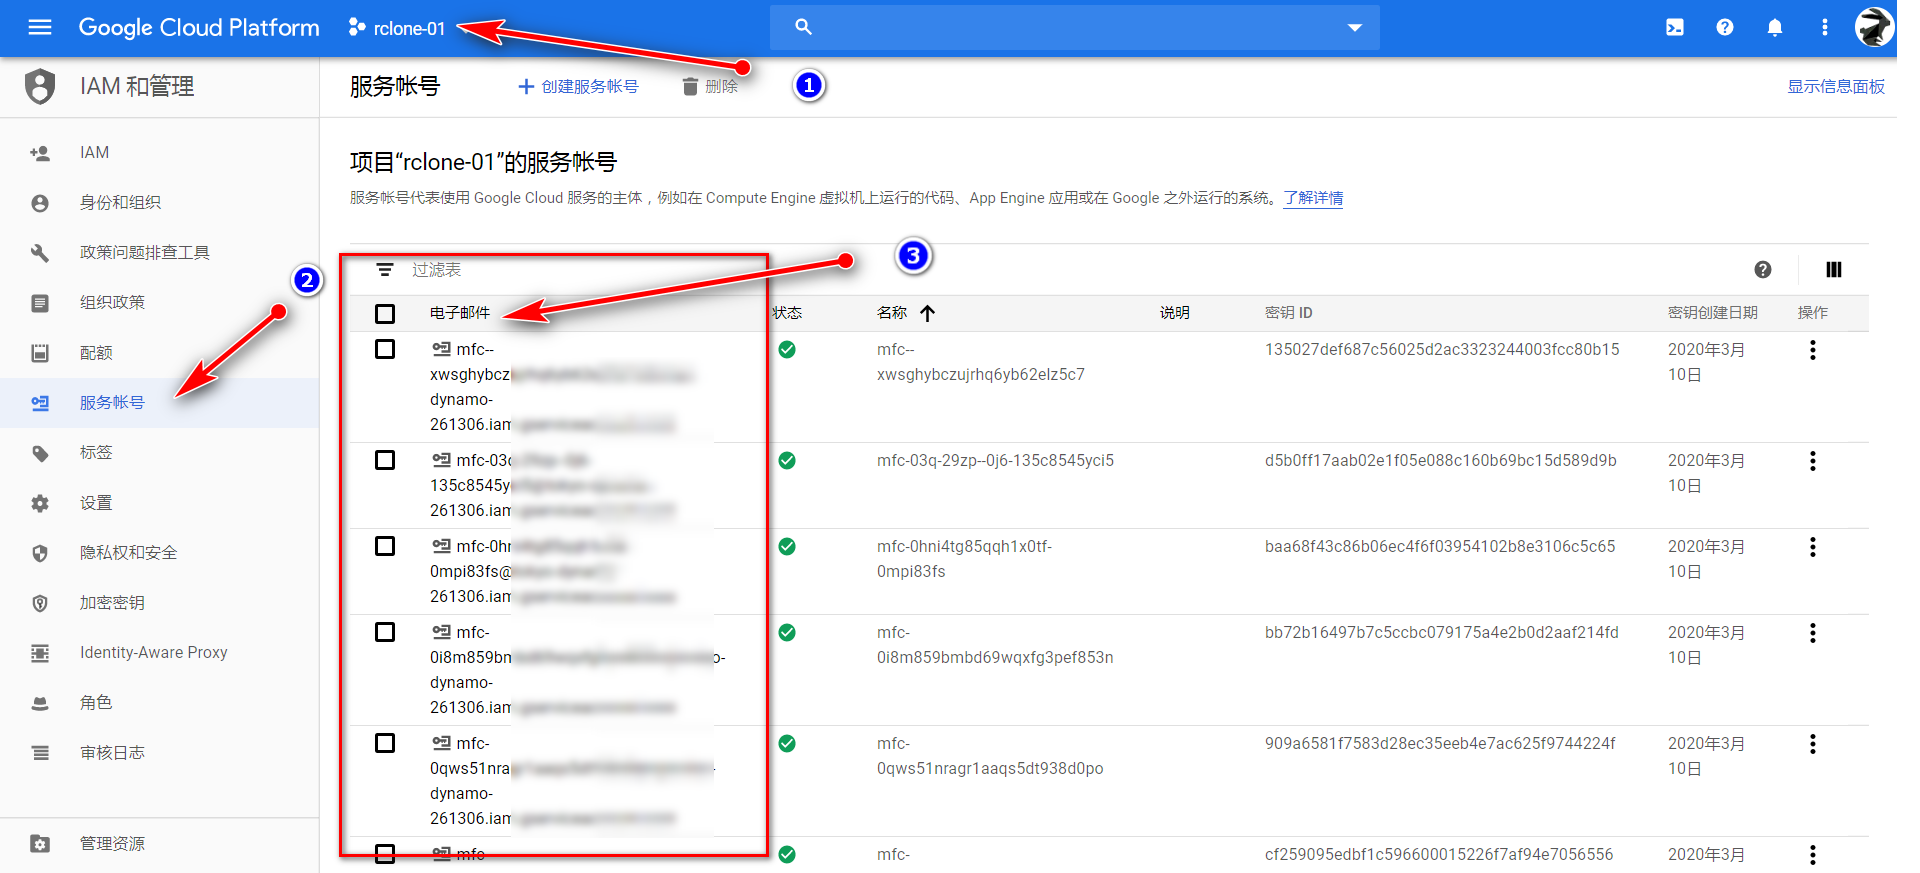Click the filter lines icon
Image resolution: width=1920 pixels, height=873 pixels.
(385, 270)
